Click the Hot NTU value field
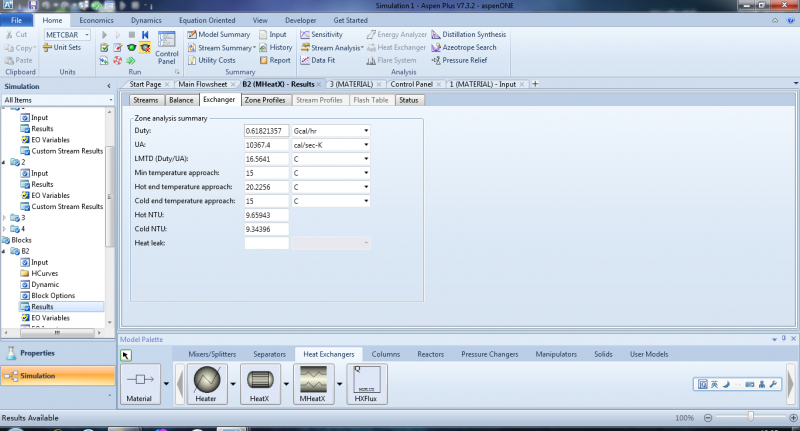 click(x=265, y=215)
